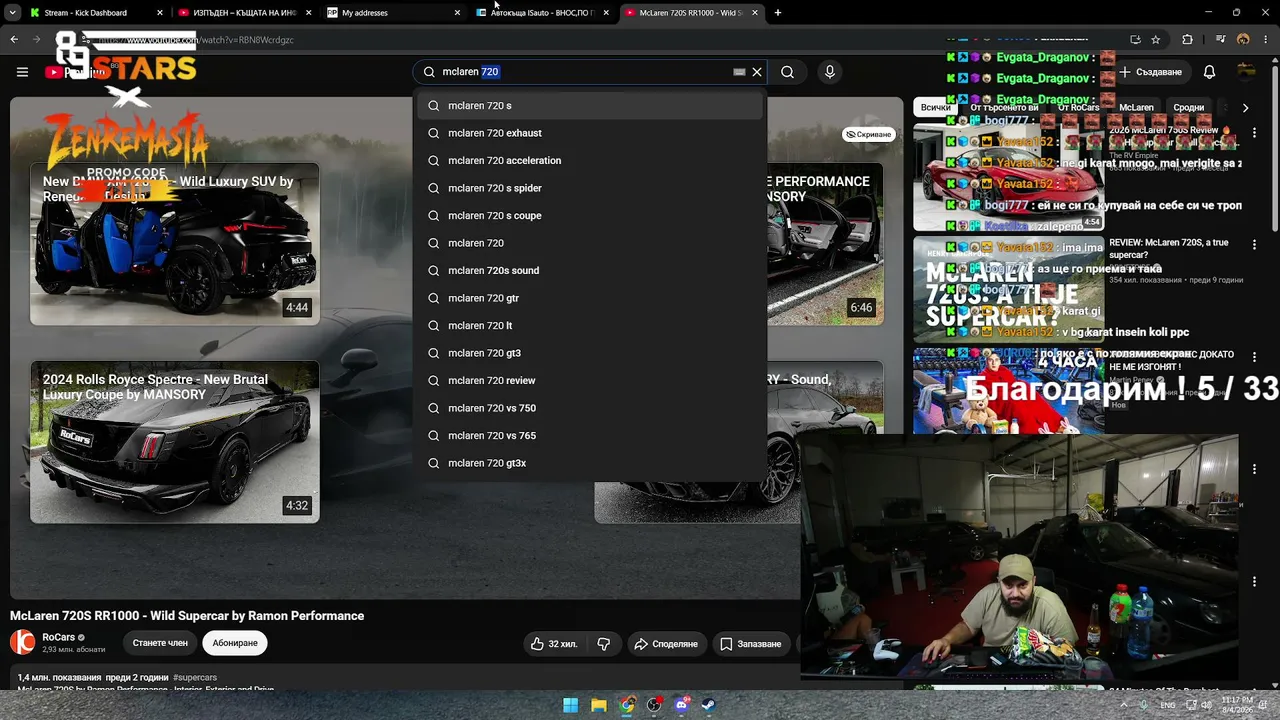Open the on-screen keyboard icon in search box

click(739, 72)
